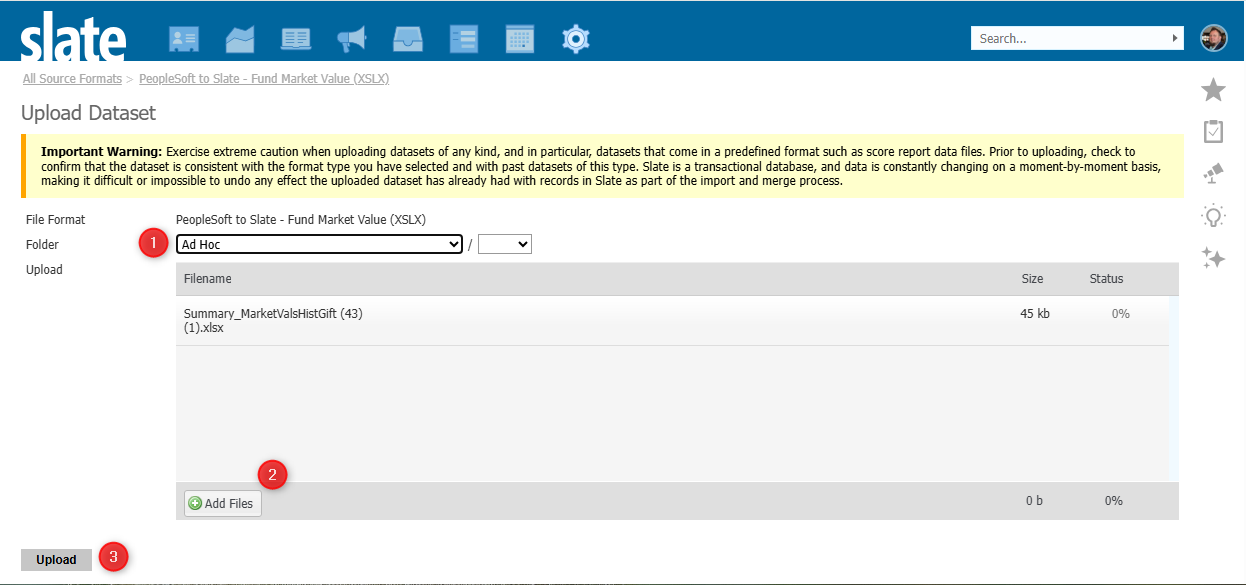
Task: Click the Size column header
Action: 1032,279
